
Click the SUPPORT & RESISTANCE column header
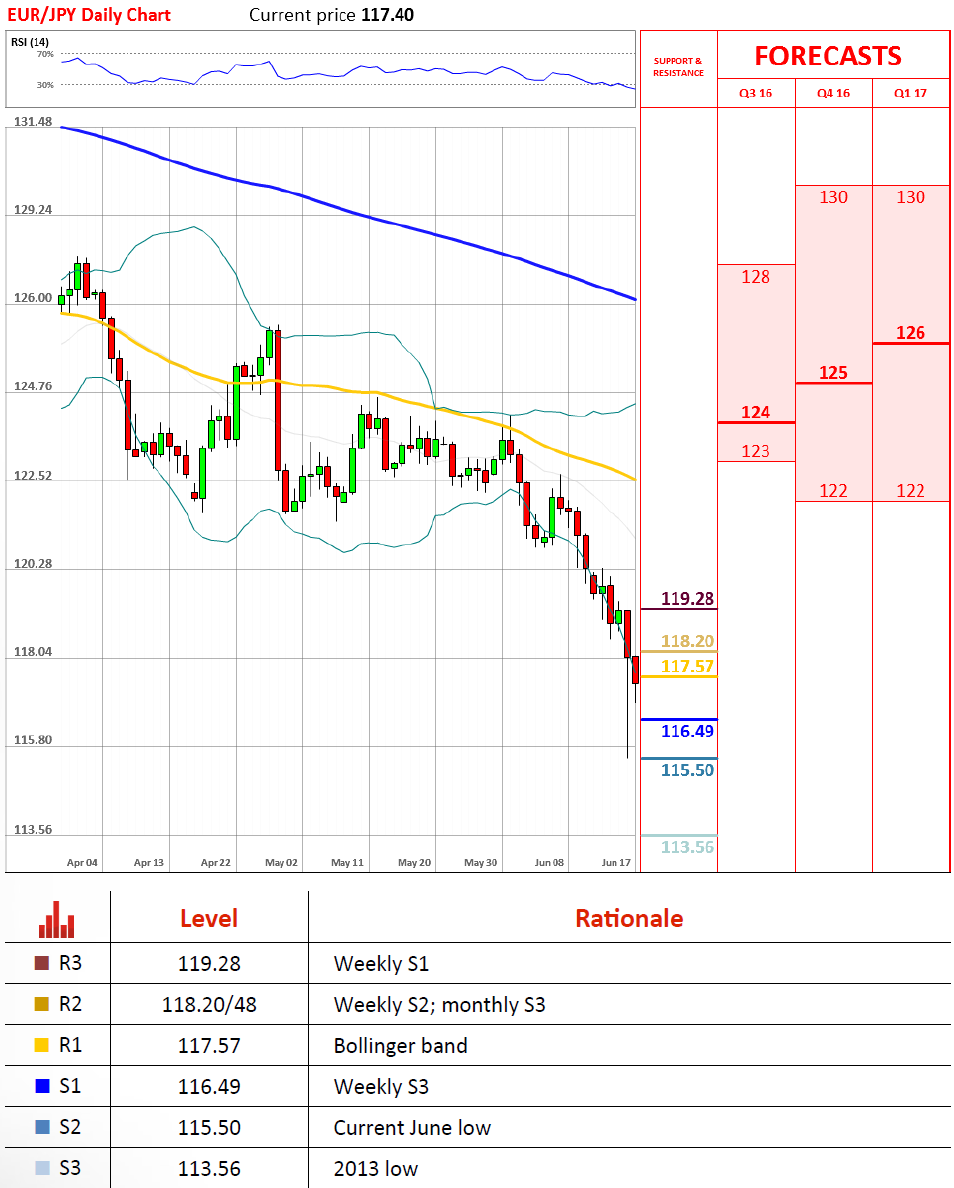tap(678, 67)
